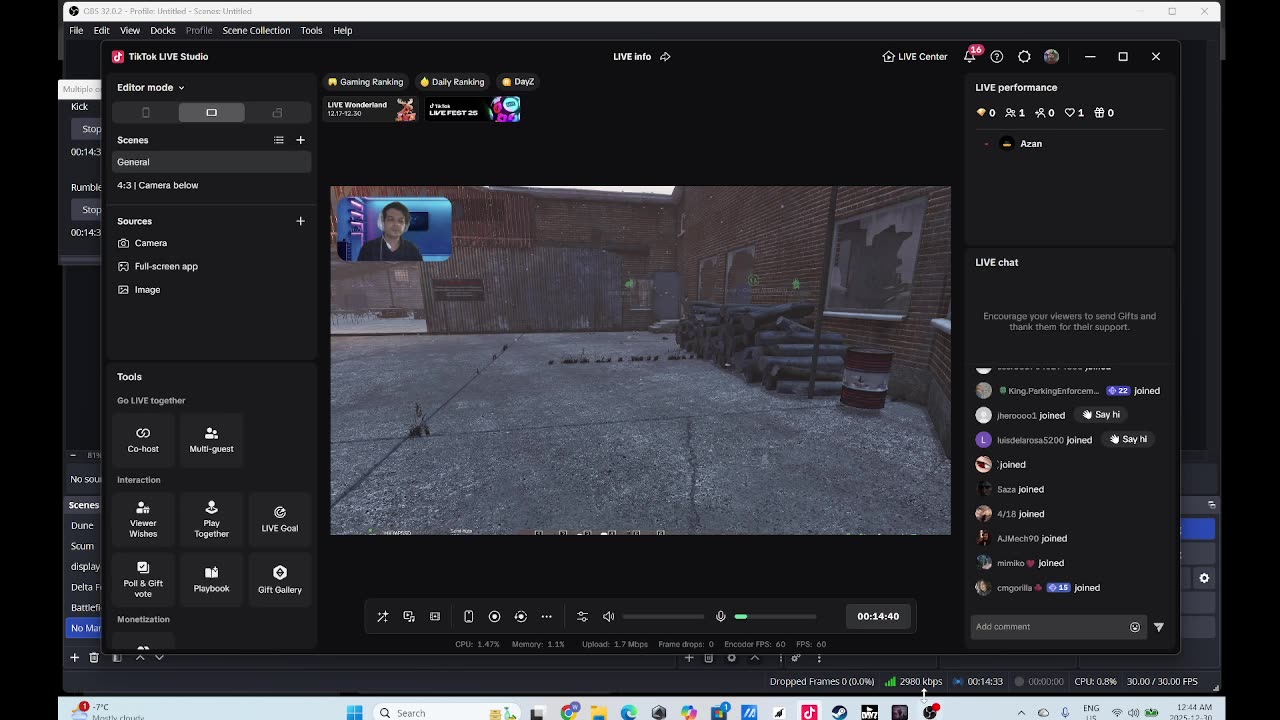Start recording with the record circle button

coord(494,616)
